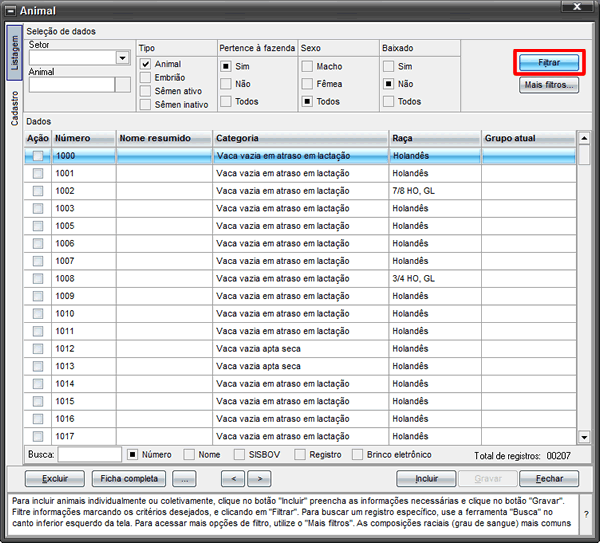Viewport: 600px width, 543px height.
Task: Click the help question mark icon
Action: coord(586,514)
